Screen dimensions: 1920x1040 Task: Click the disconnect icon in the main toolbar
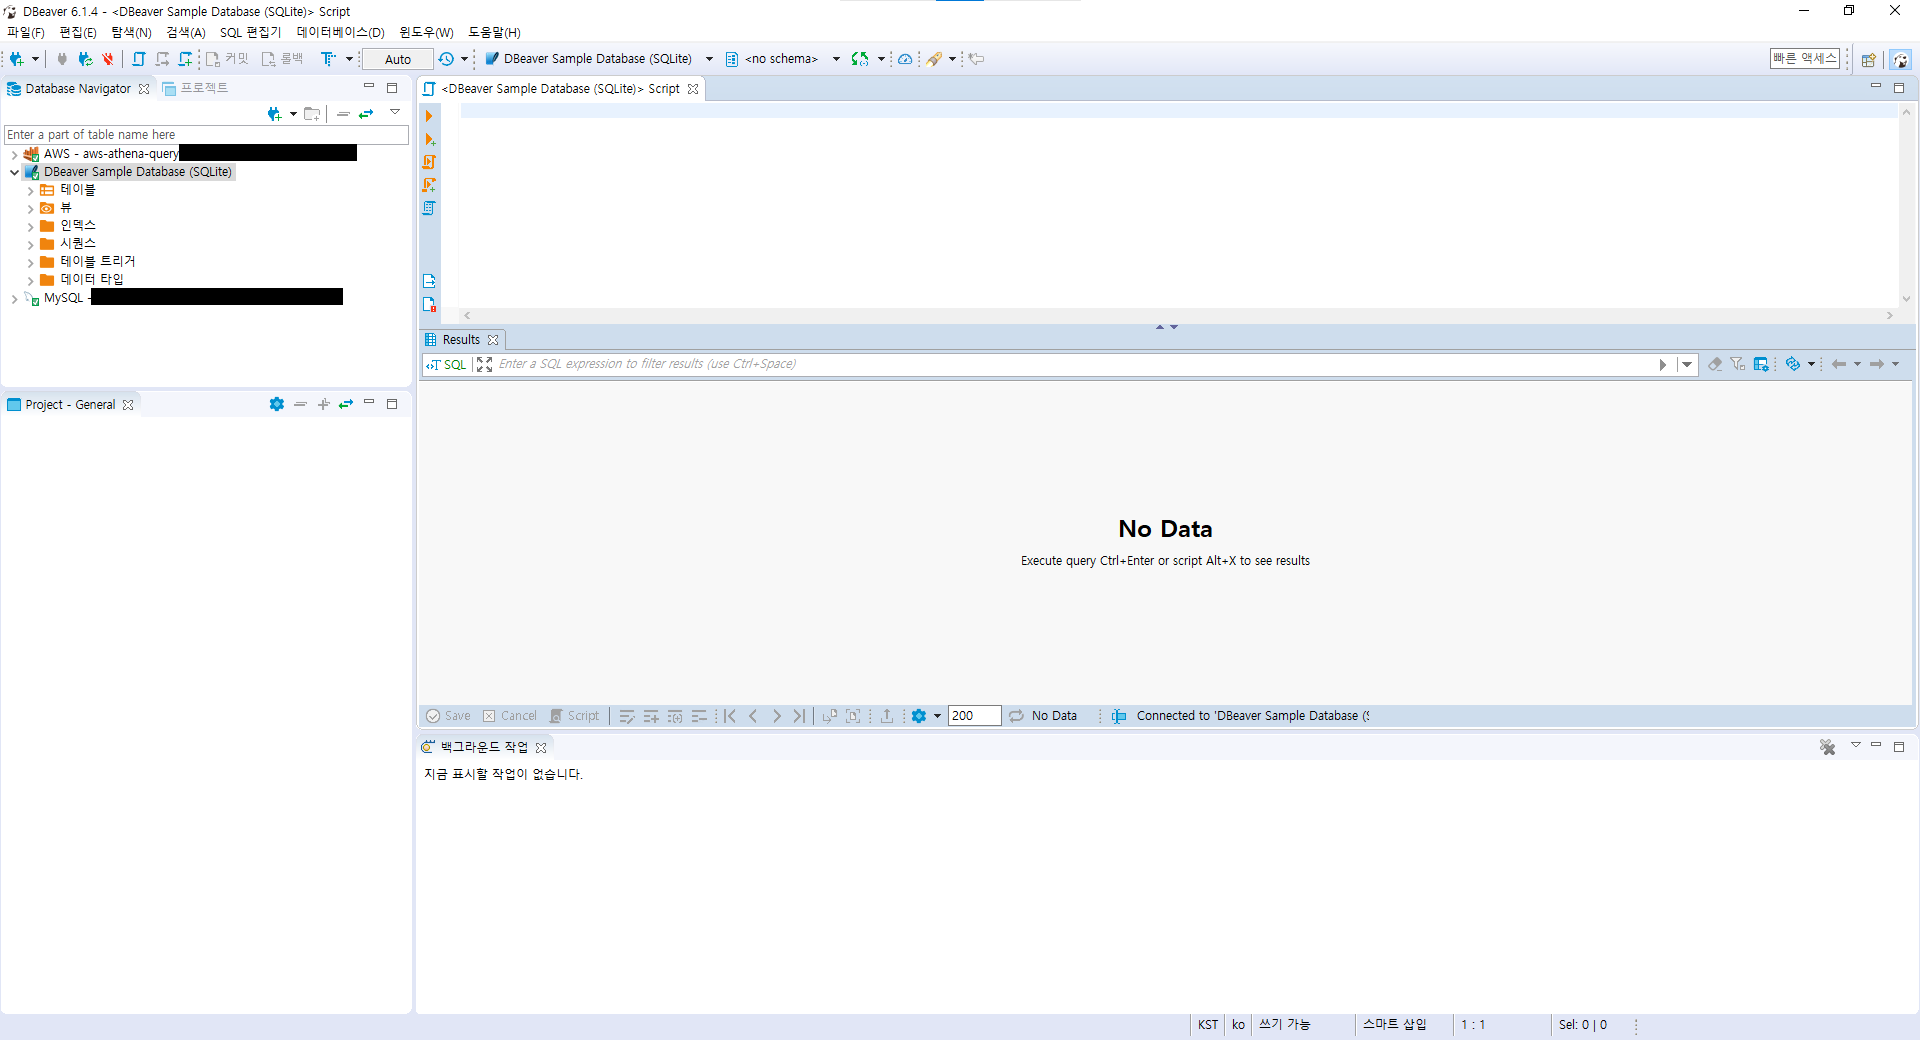point(108,59)
